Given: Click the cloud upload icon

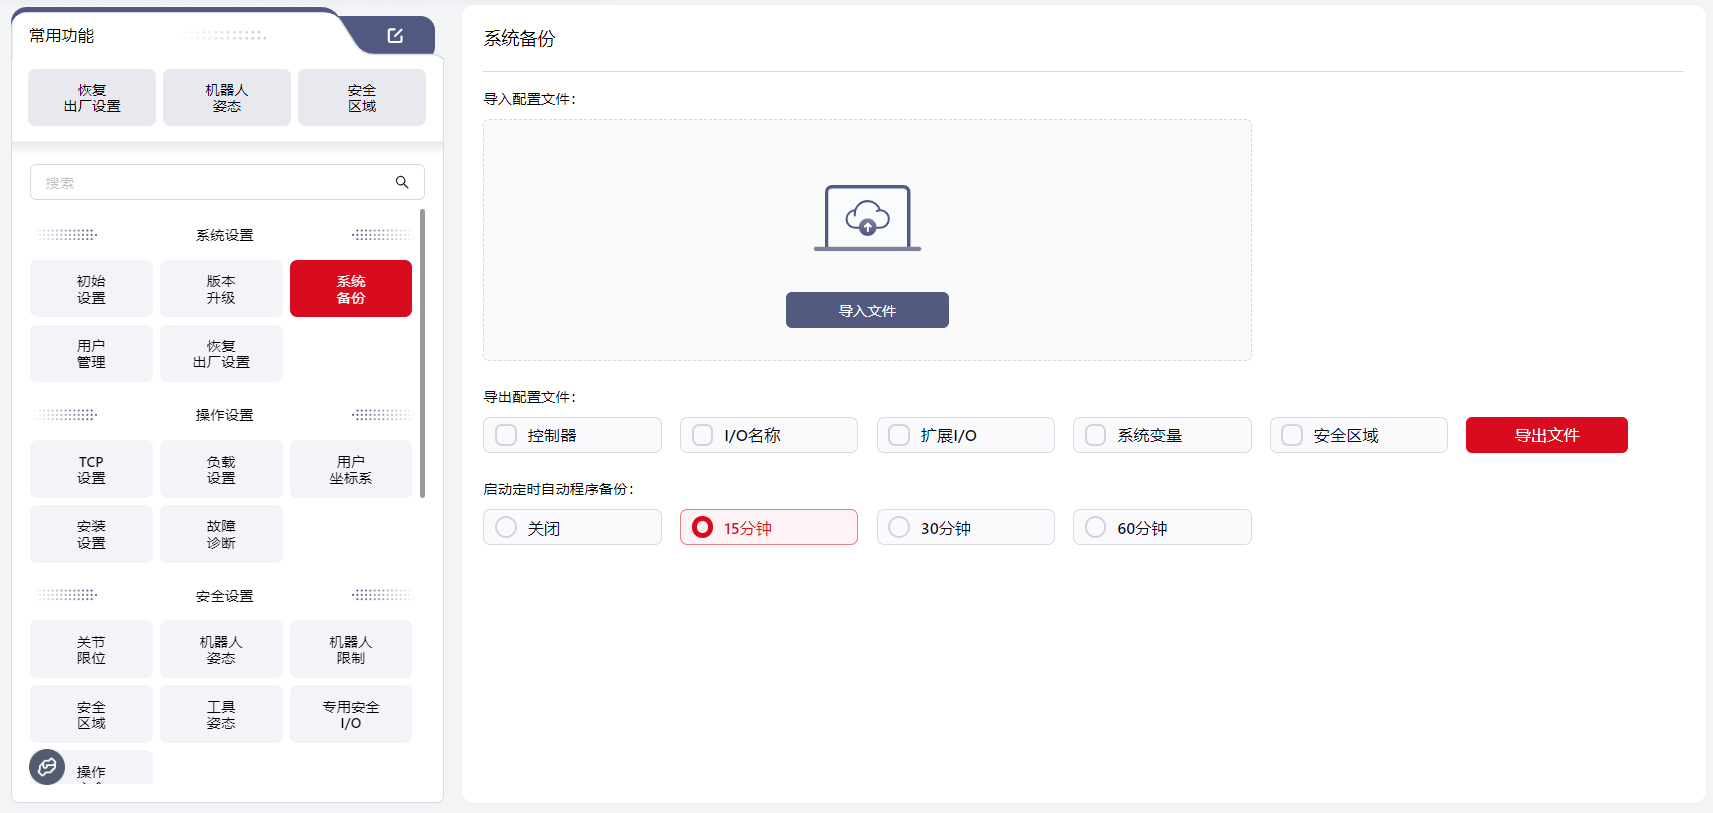Looking at the screenshot, I should tap(867, 217).
